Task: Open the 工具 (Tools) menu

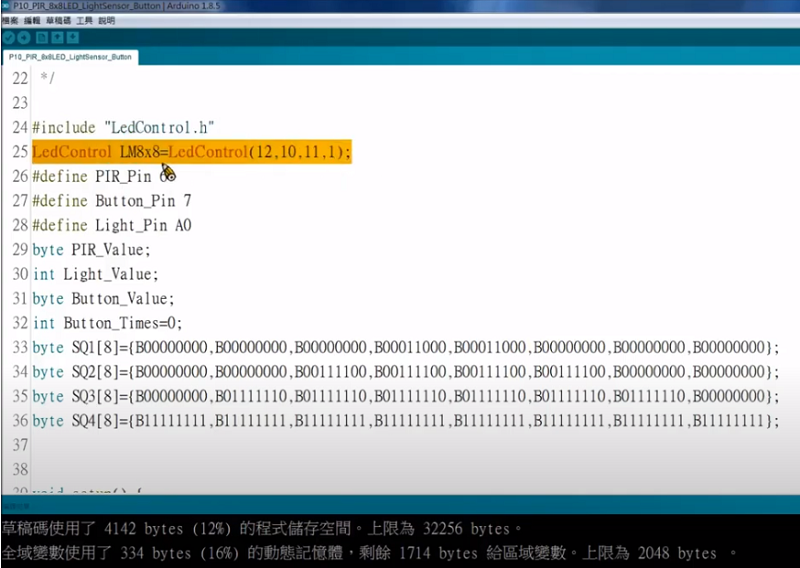Action: (x=84, y=21)
